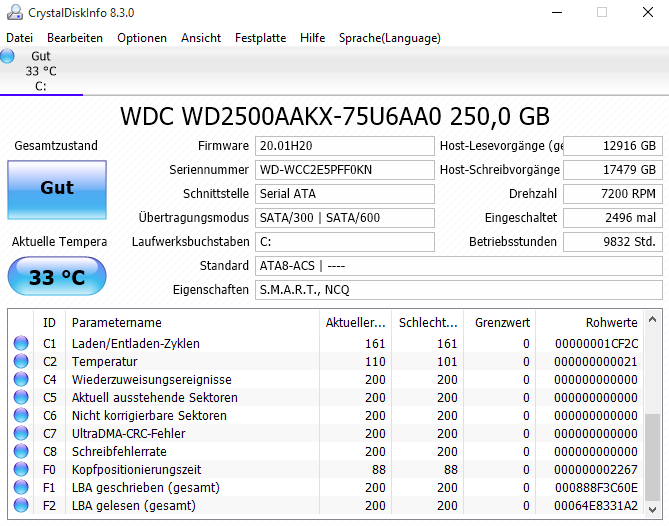Viewport: 669px width, 526px height.
Task: Click the Eigenschaften field S.M.A.R.T., NCQ
Action: (x=459, y=290)
